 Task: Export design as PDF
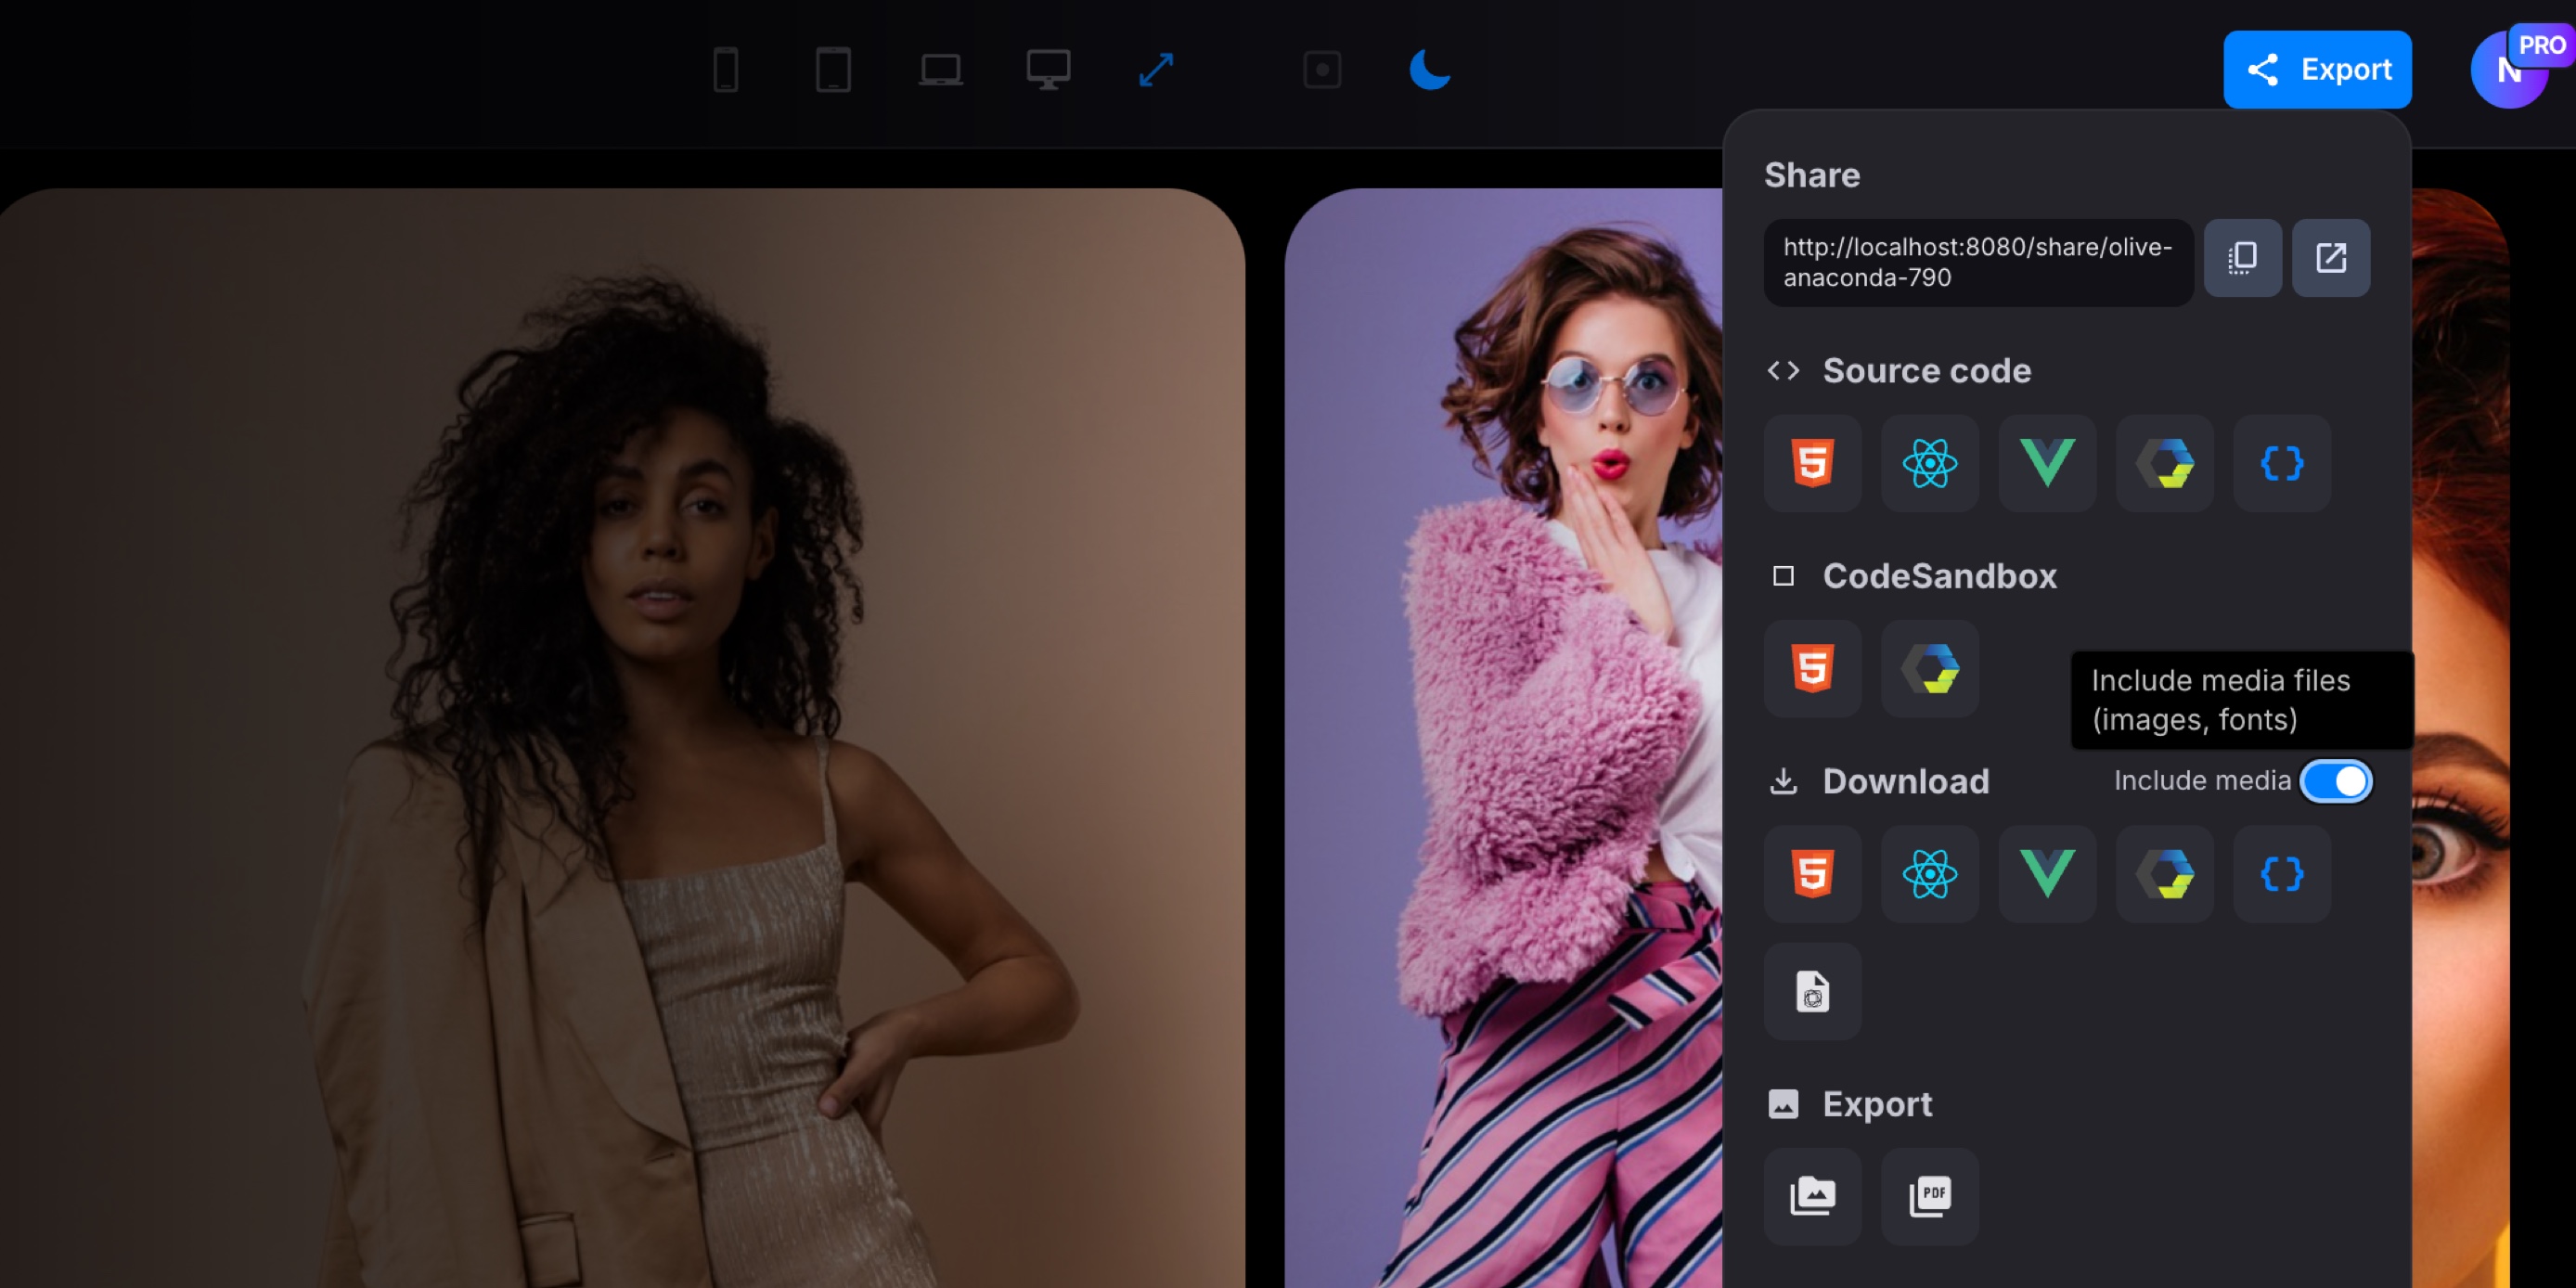click(1929, 1195)
